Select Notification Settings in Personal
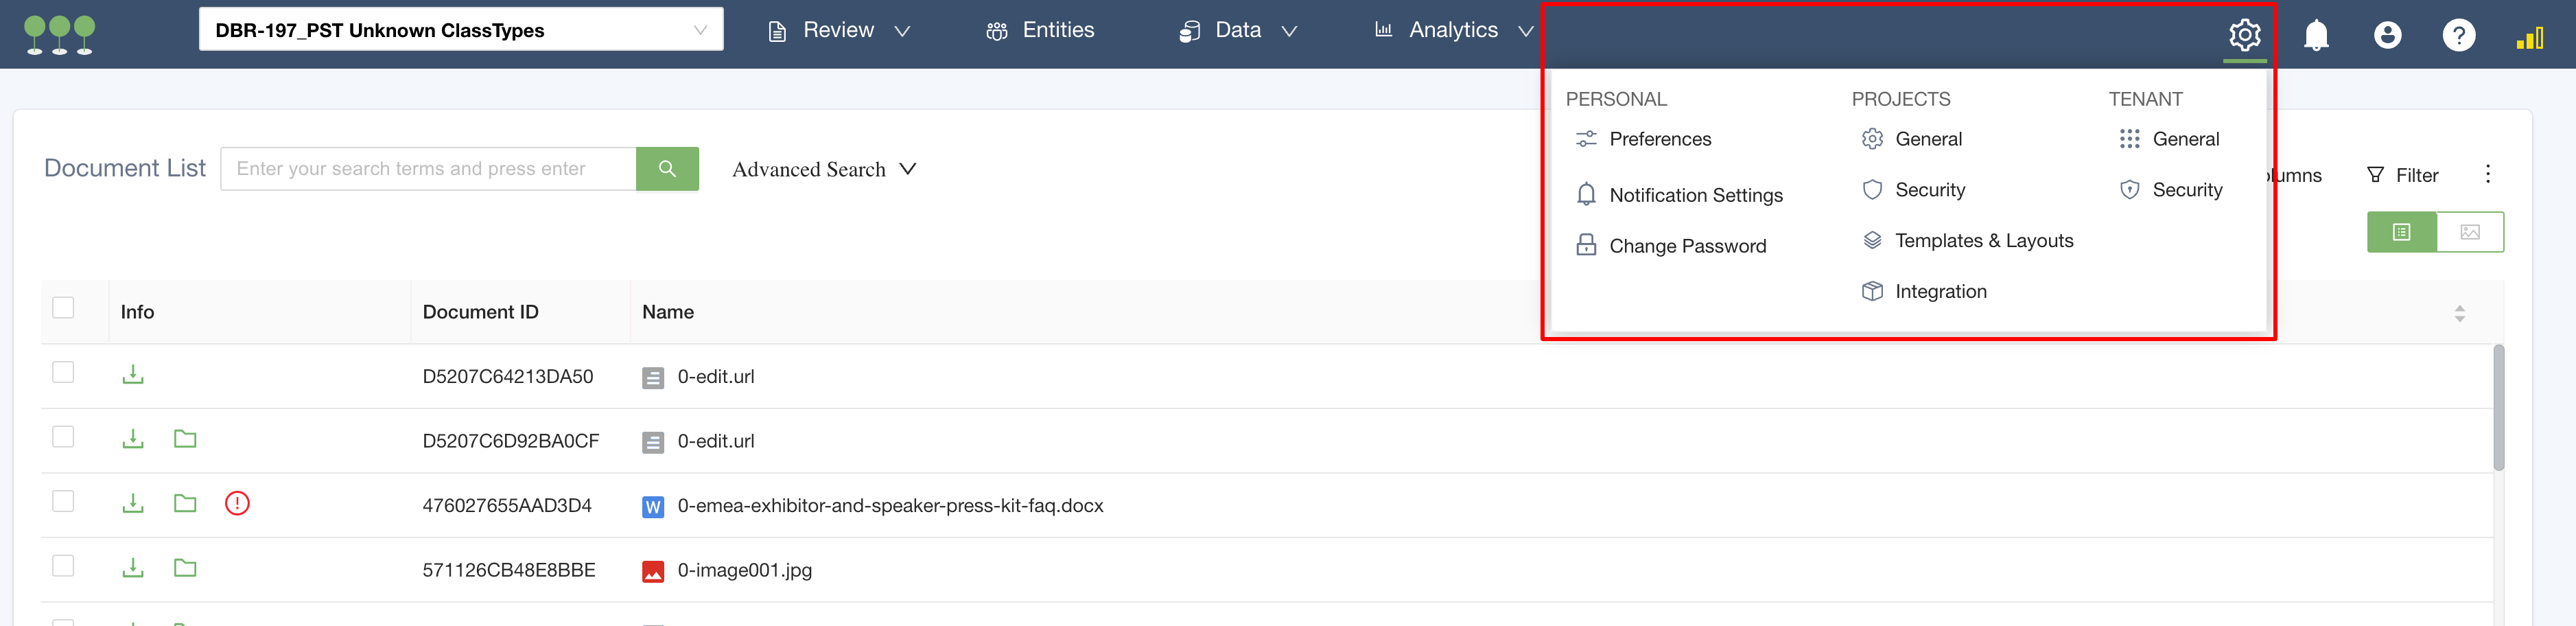Screen dimensions: 2576x626 (x=1695, y=195)
